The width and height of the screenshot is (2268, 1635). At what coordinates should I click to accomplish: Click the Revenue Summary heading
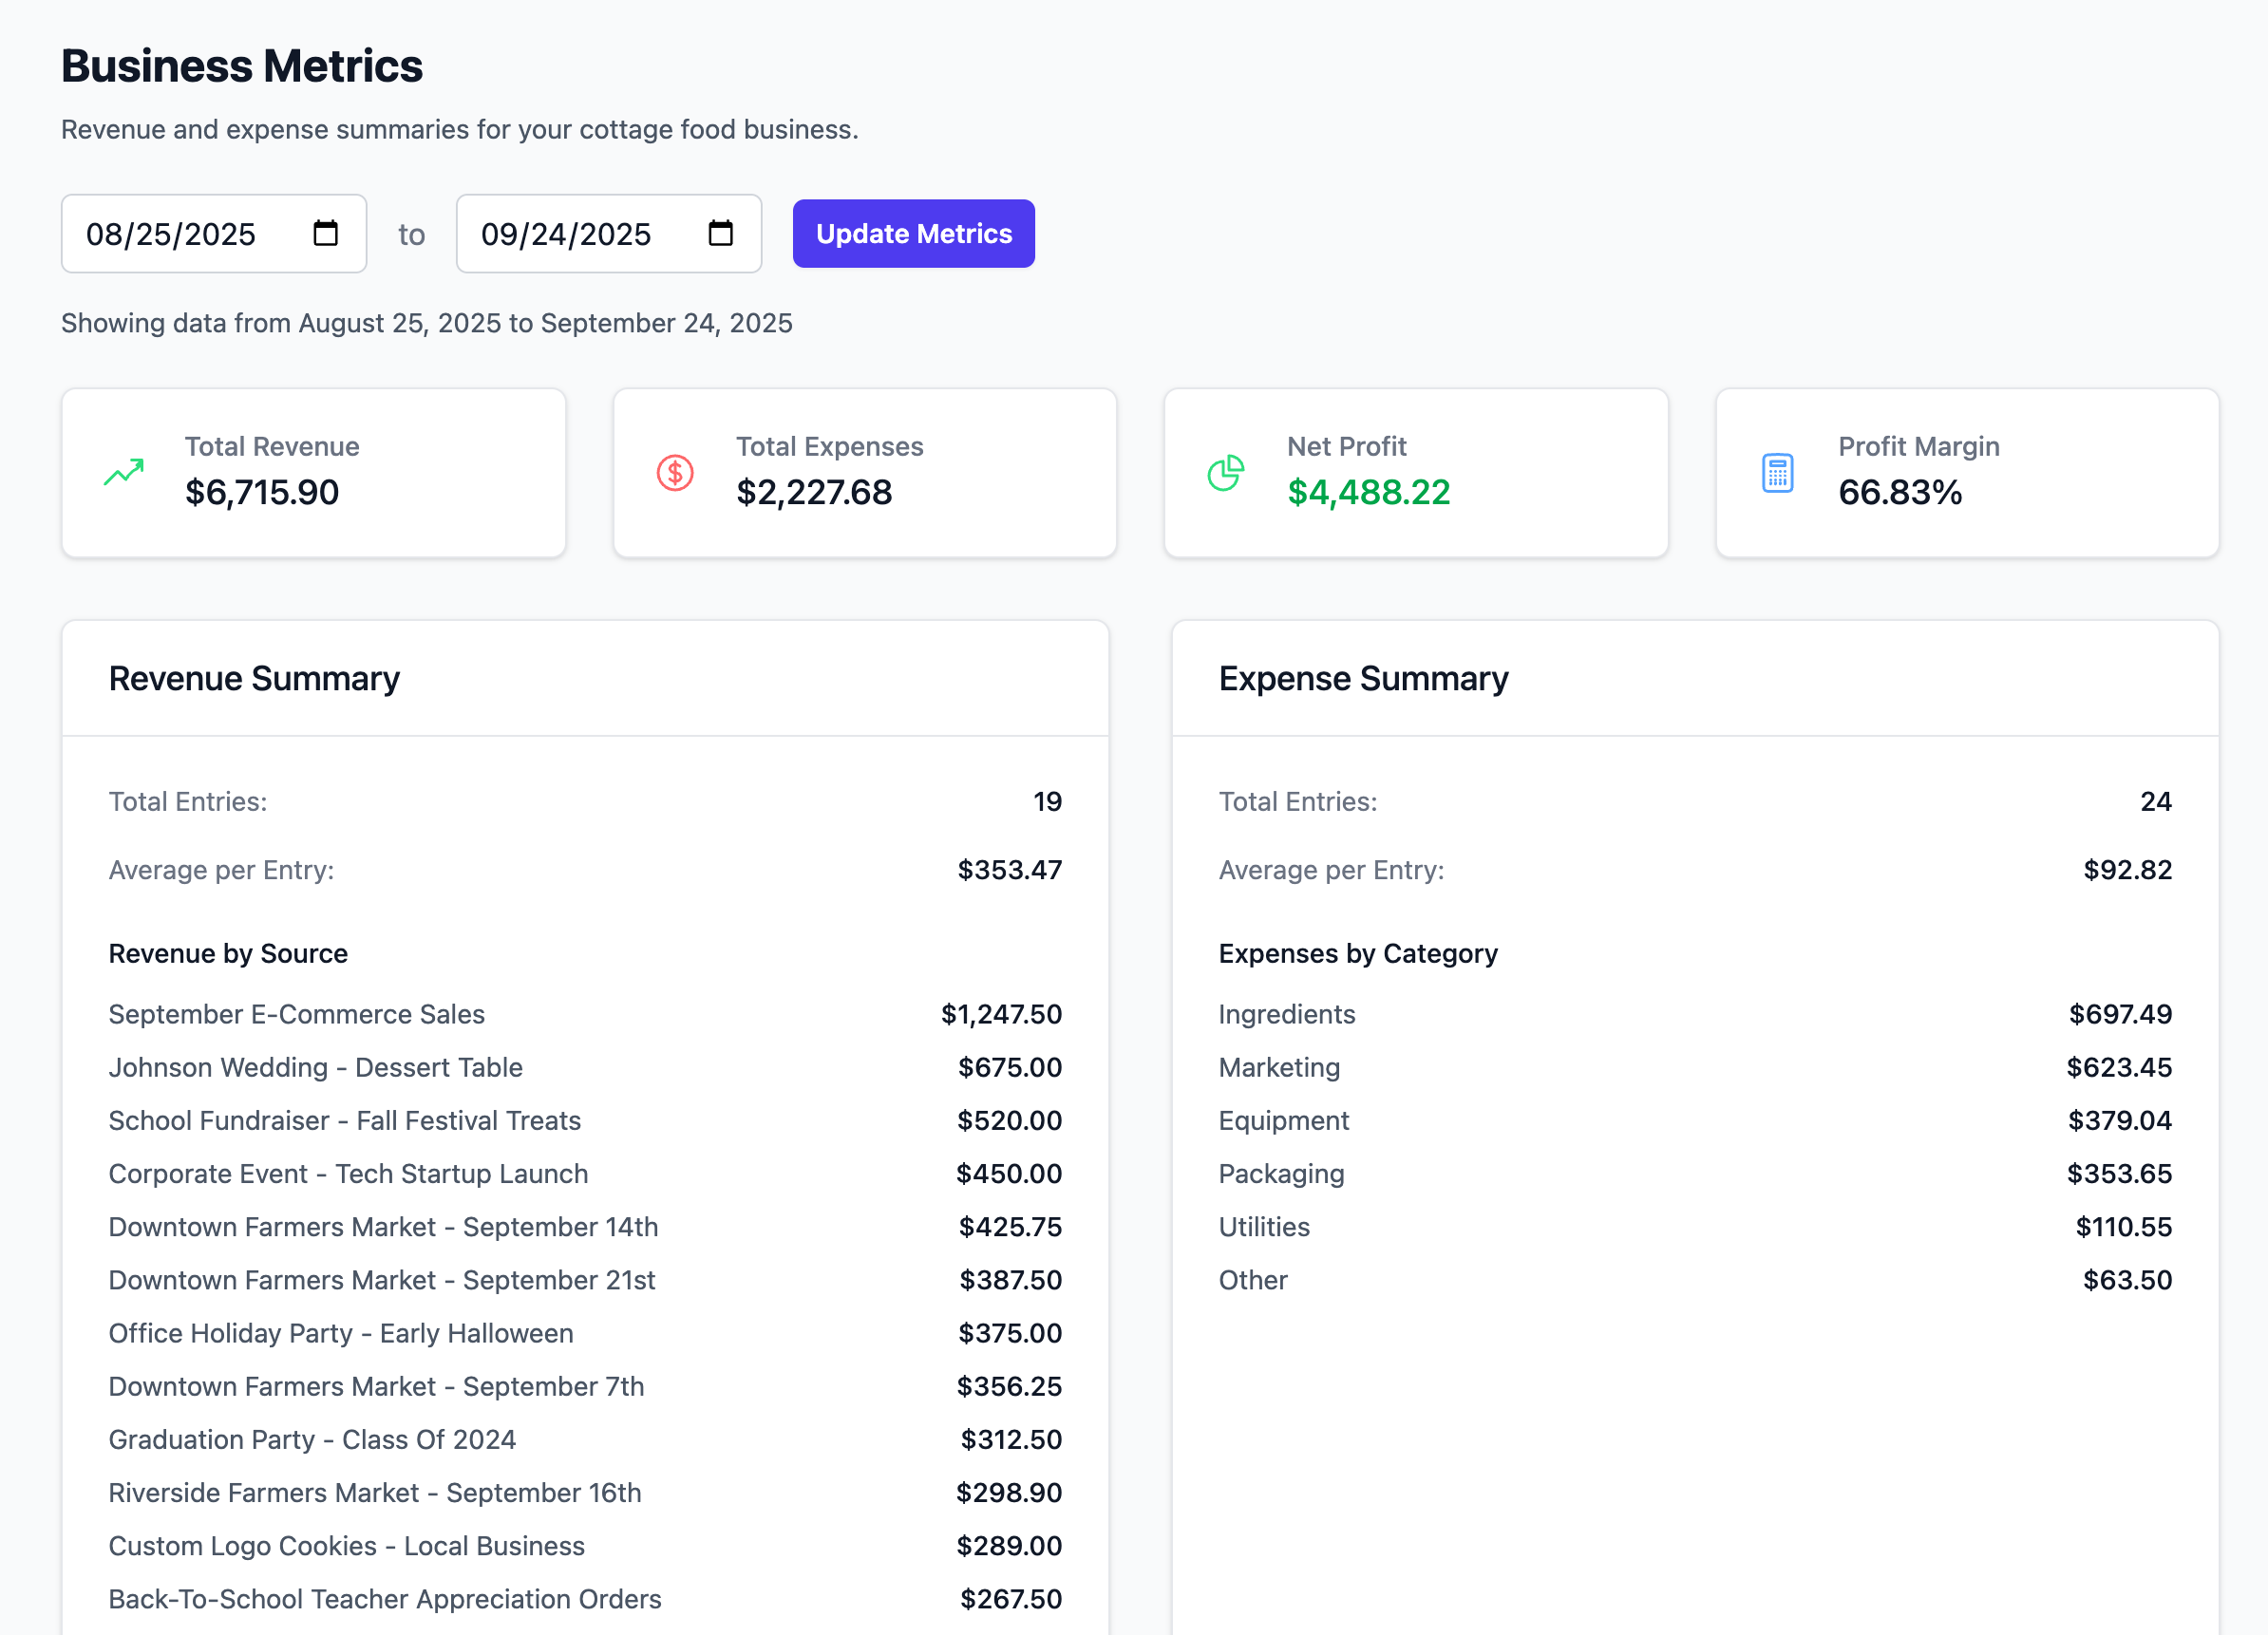(x=254, y=679)
